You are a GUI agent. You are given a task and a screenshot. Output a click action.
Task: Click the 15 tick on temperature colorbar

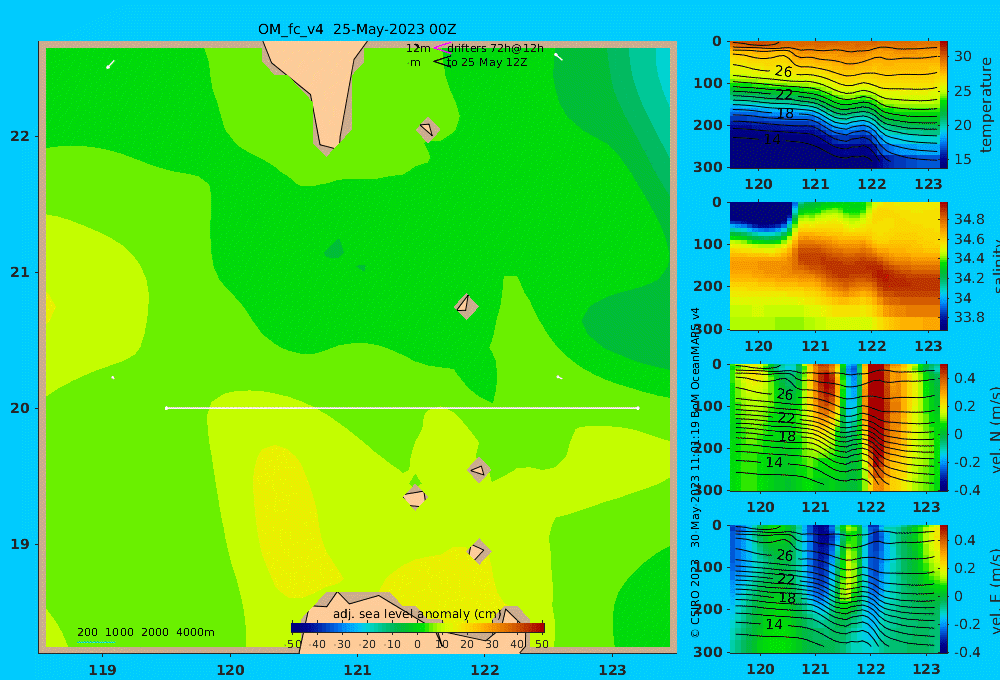962,159
